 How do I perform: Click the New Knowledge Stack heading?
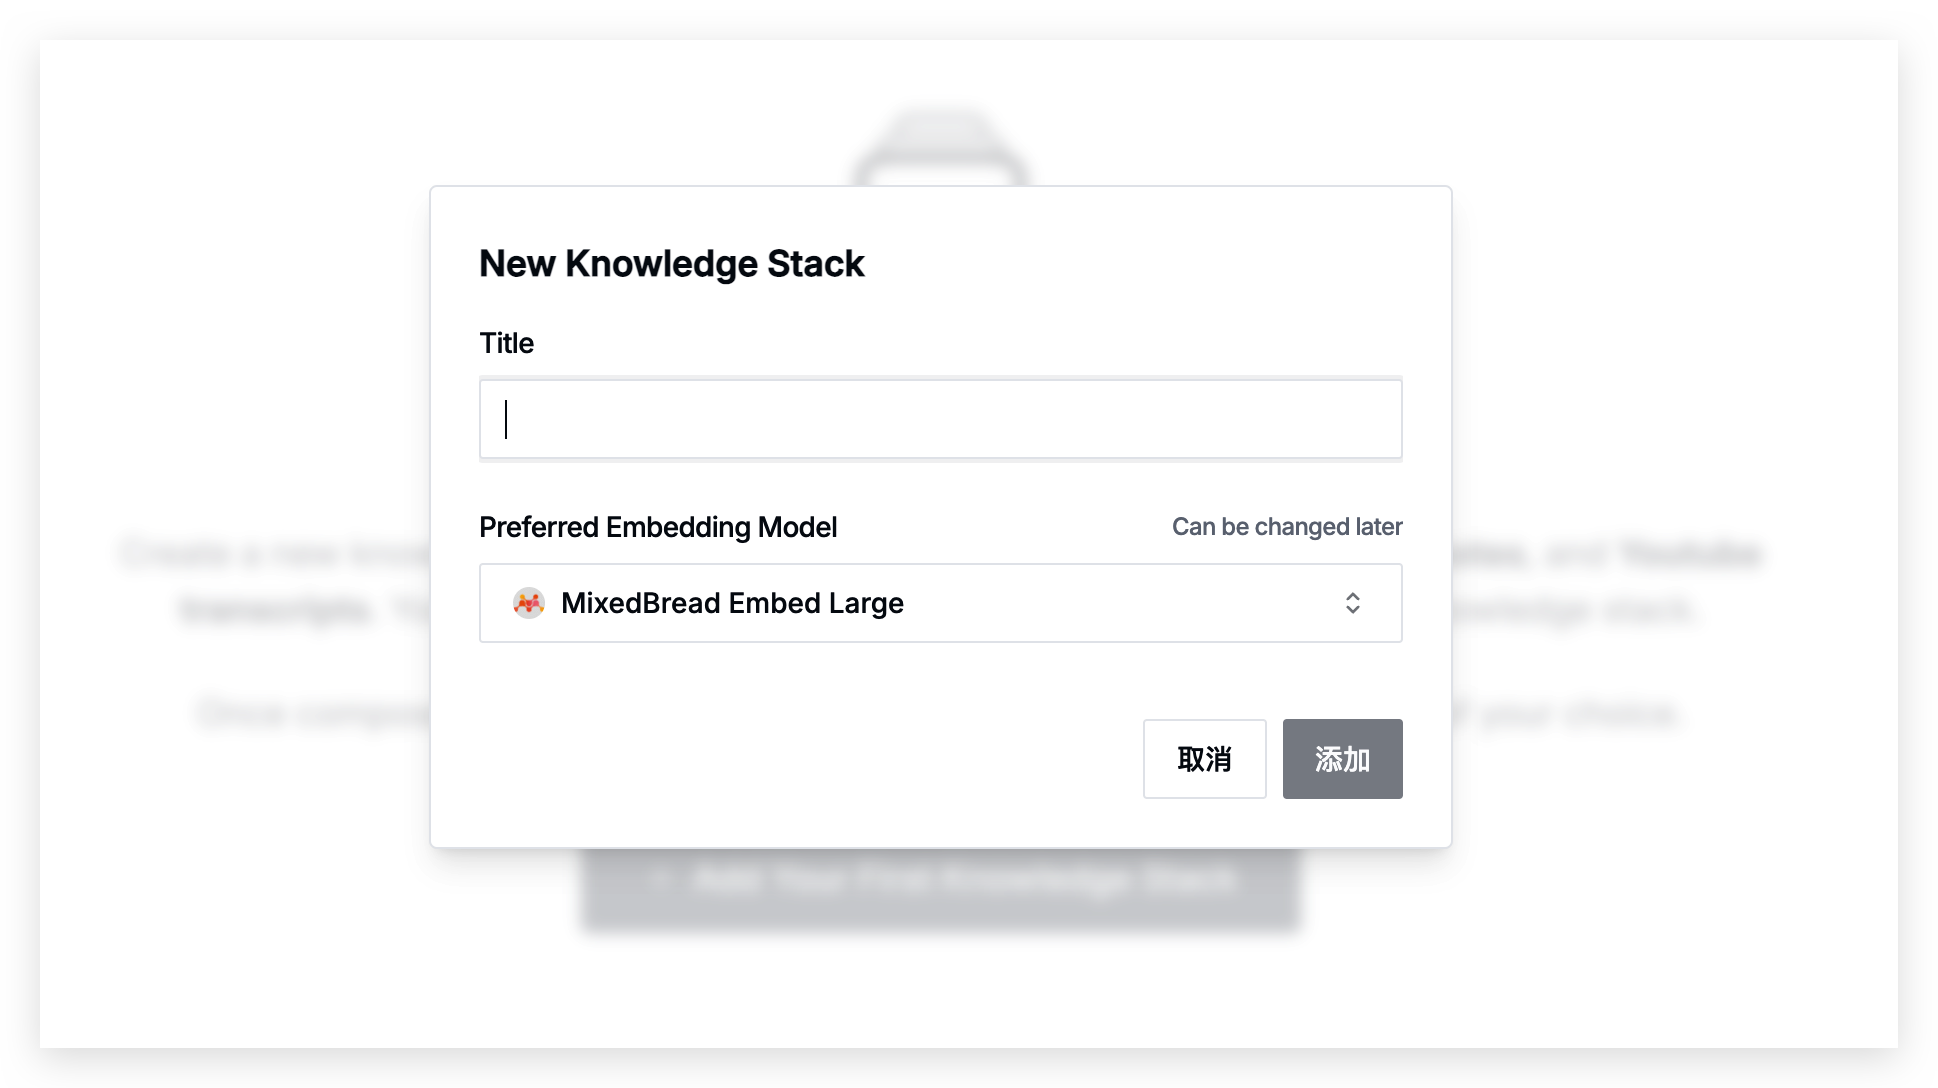(x=671, y=263)
